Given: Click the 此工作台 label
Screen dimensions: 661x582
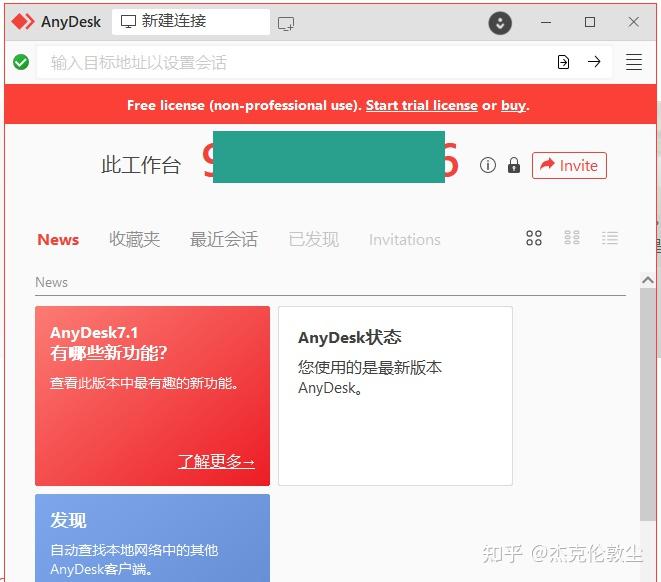Looking at the screenshot, I should click(141, 165).
